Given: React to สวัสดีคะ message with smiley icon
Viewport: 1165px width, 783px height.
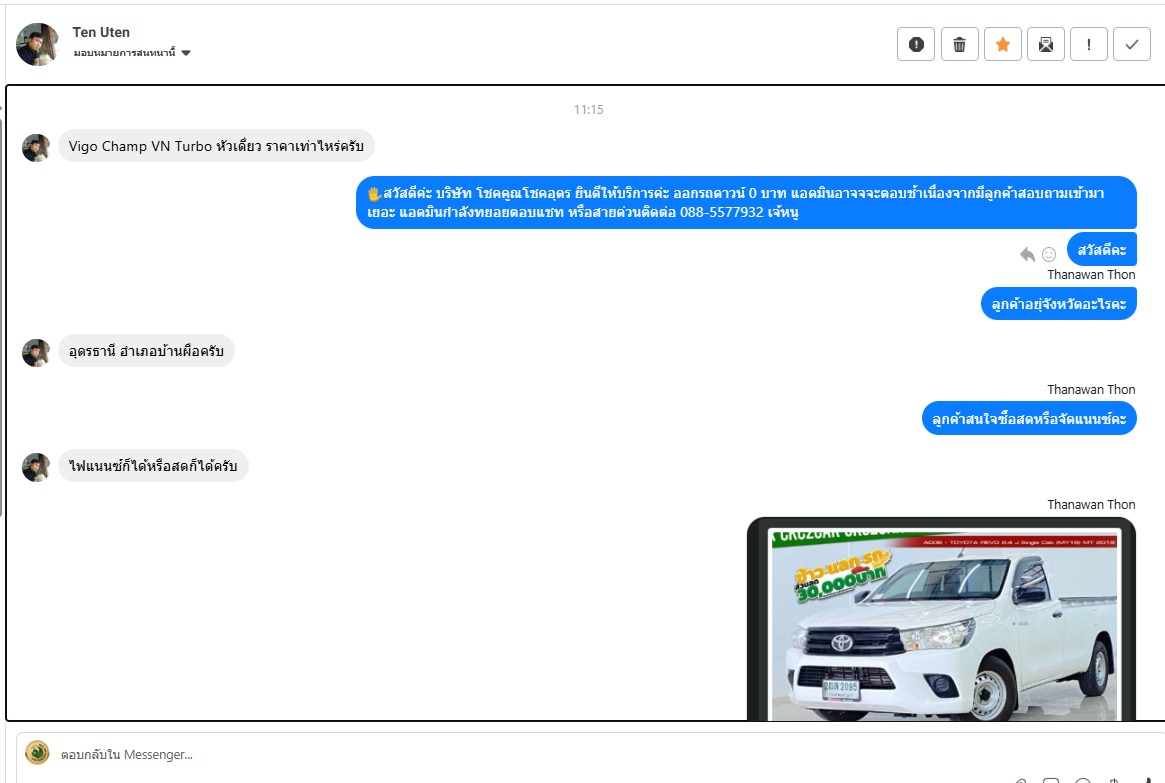Looking at the screenshot, I should pyautogui.click(x=1049, y=255).
